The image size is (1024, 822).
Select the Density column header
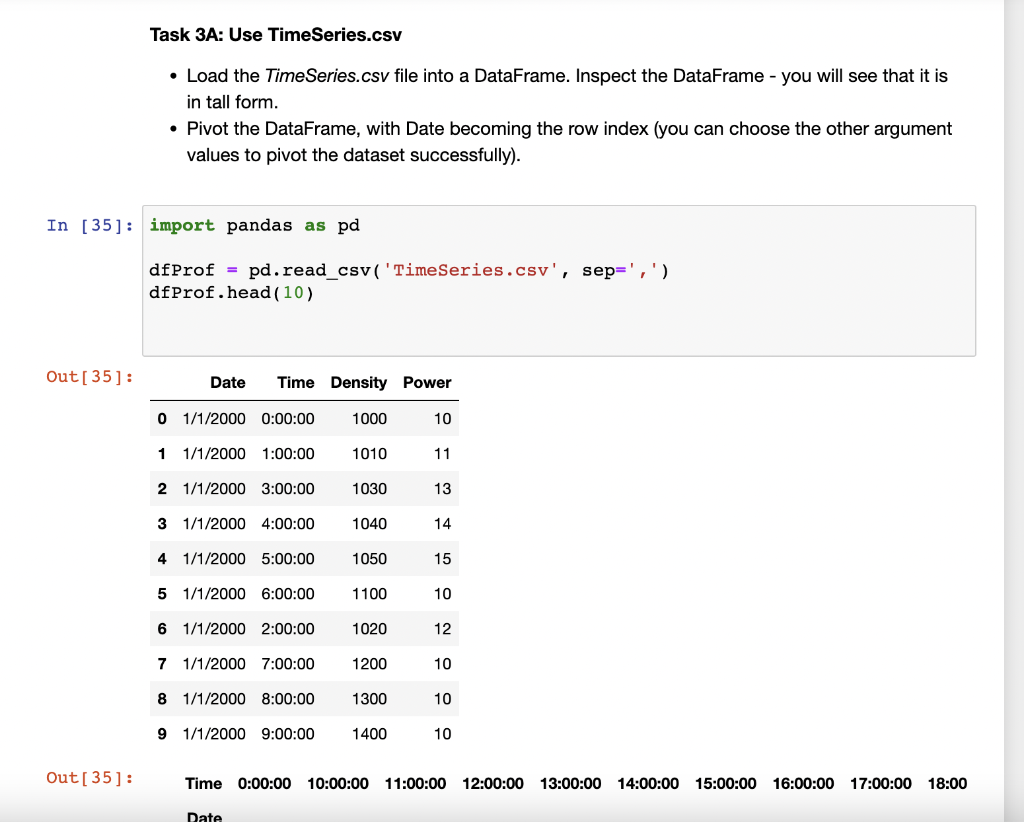(x=358, y=382)
